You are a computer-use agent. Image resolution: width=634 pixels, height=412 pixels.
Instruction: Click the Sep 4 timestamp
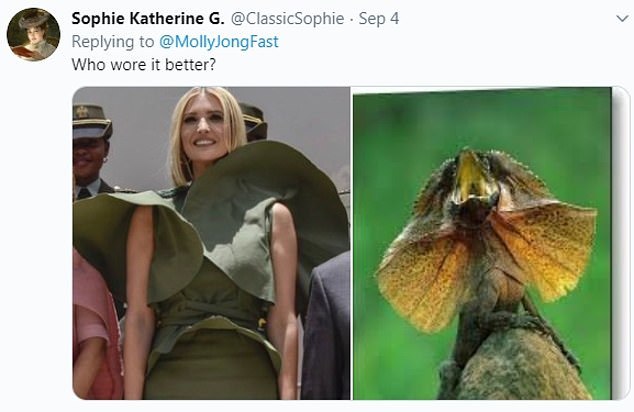[379, 19]
